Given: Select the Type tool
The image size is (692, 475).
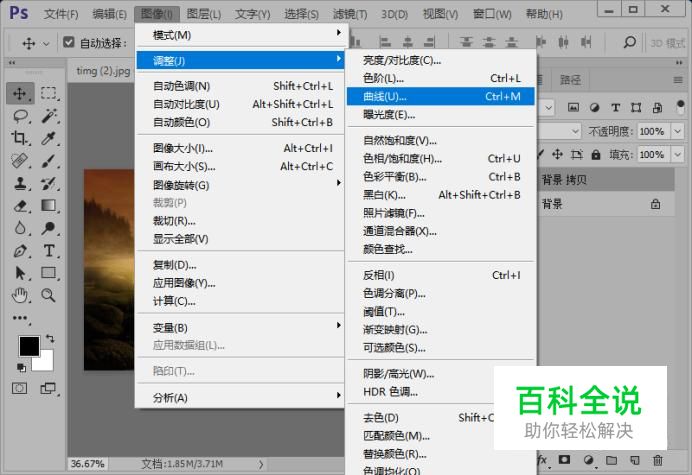Looking at the screenshot, I should [49, 251].
